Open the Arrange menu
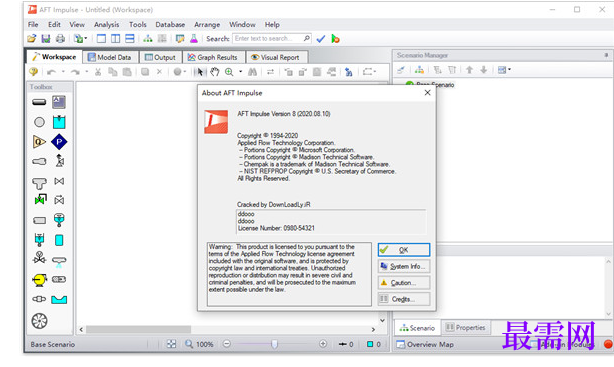This screenshot has width=614, height=367. tap(207, 24)
